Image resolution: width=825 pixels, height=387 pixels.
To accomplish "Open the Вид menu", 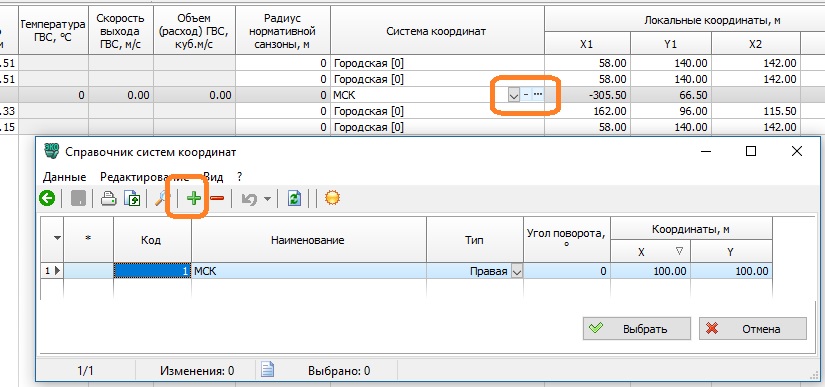I will point(214,177).
